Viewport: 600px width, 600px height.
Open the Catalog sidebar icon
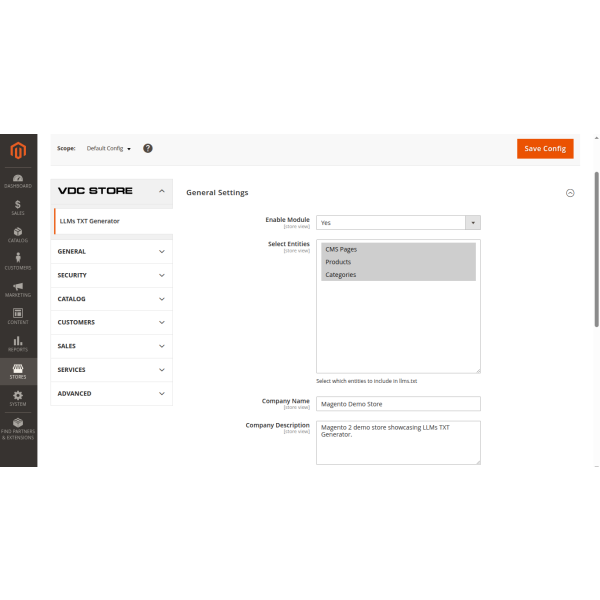tap(18, 235)
